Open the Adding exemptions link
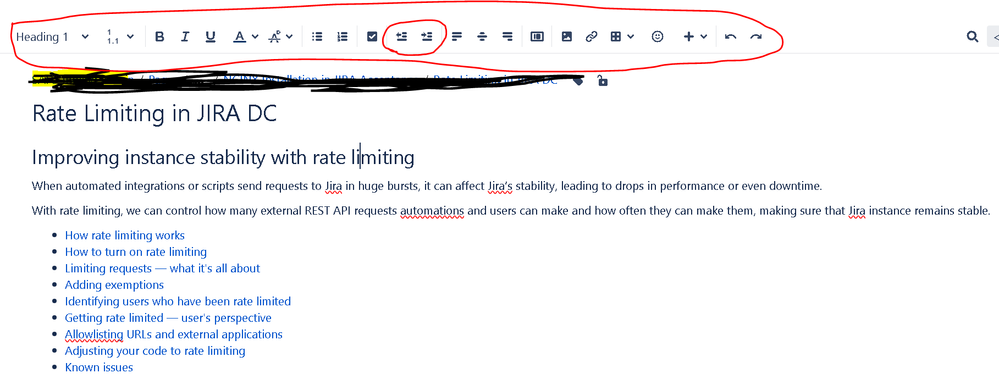Viewport: 999px width, 377px height. [x=114, y=285]
